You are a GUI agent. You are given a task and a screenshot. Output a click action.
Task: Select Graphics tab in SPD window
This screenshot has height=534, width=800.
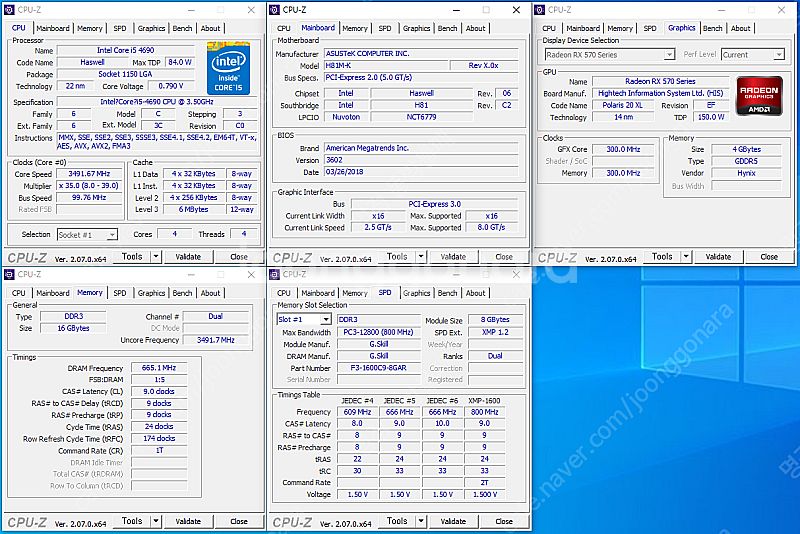point(416,293)
